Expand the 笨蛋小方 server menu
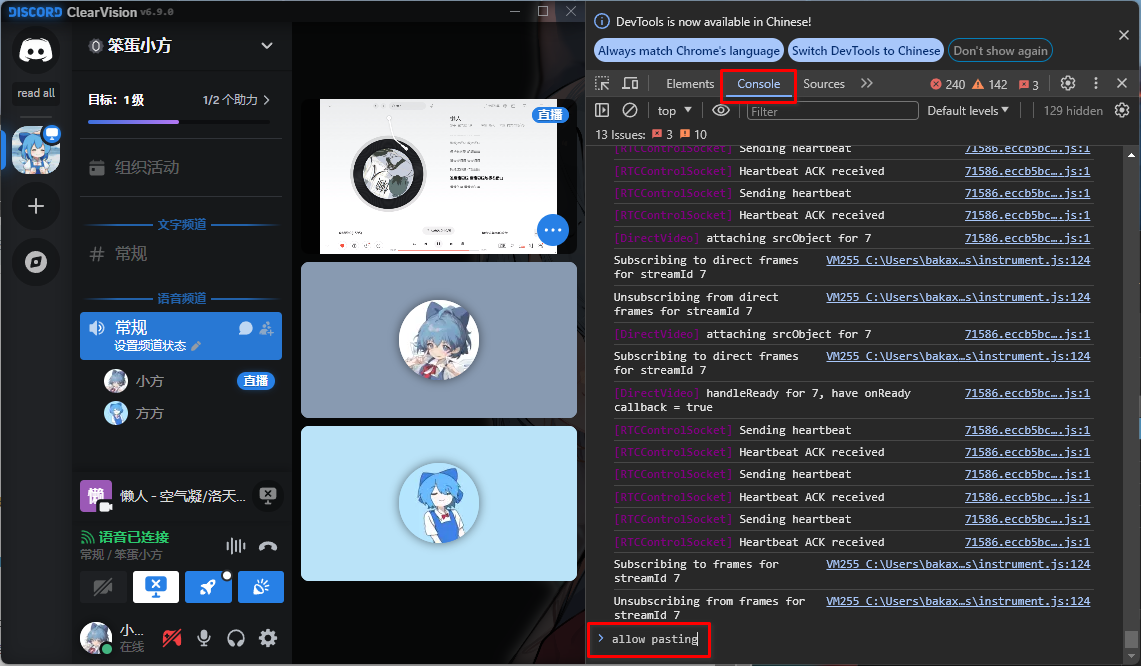This screenshot has width=1141, height=666. click(x=267, y=46)
